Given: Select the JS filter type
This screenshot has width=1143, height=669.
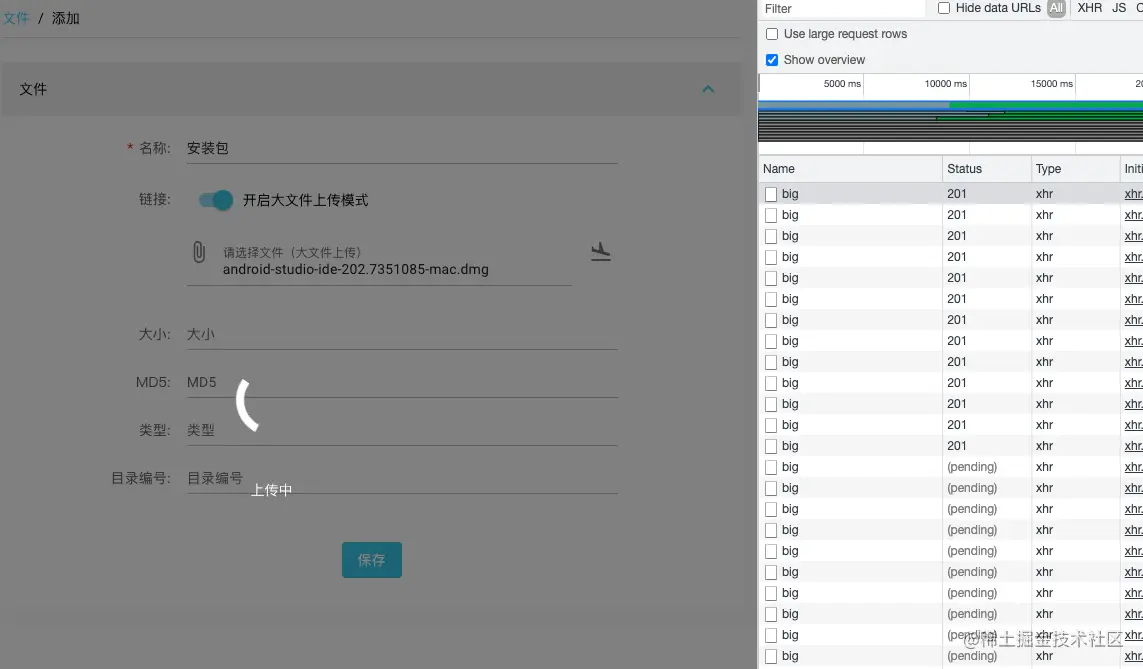Looking at the screenshot, I should pos(1119,8).
